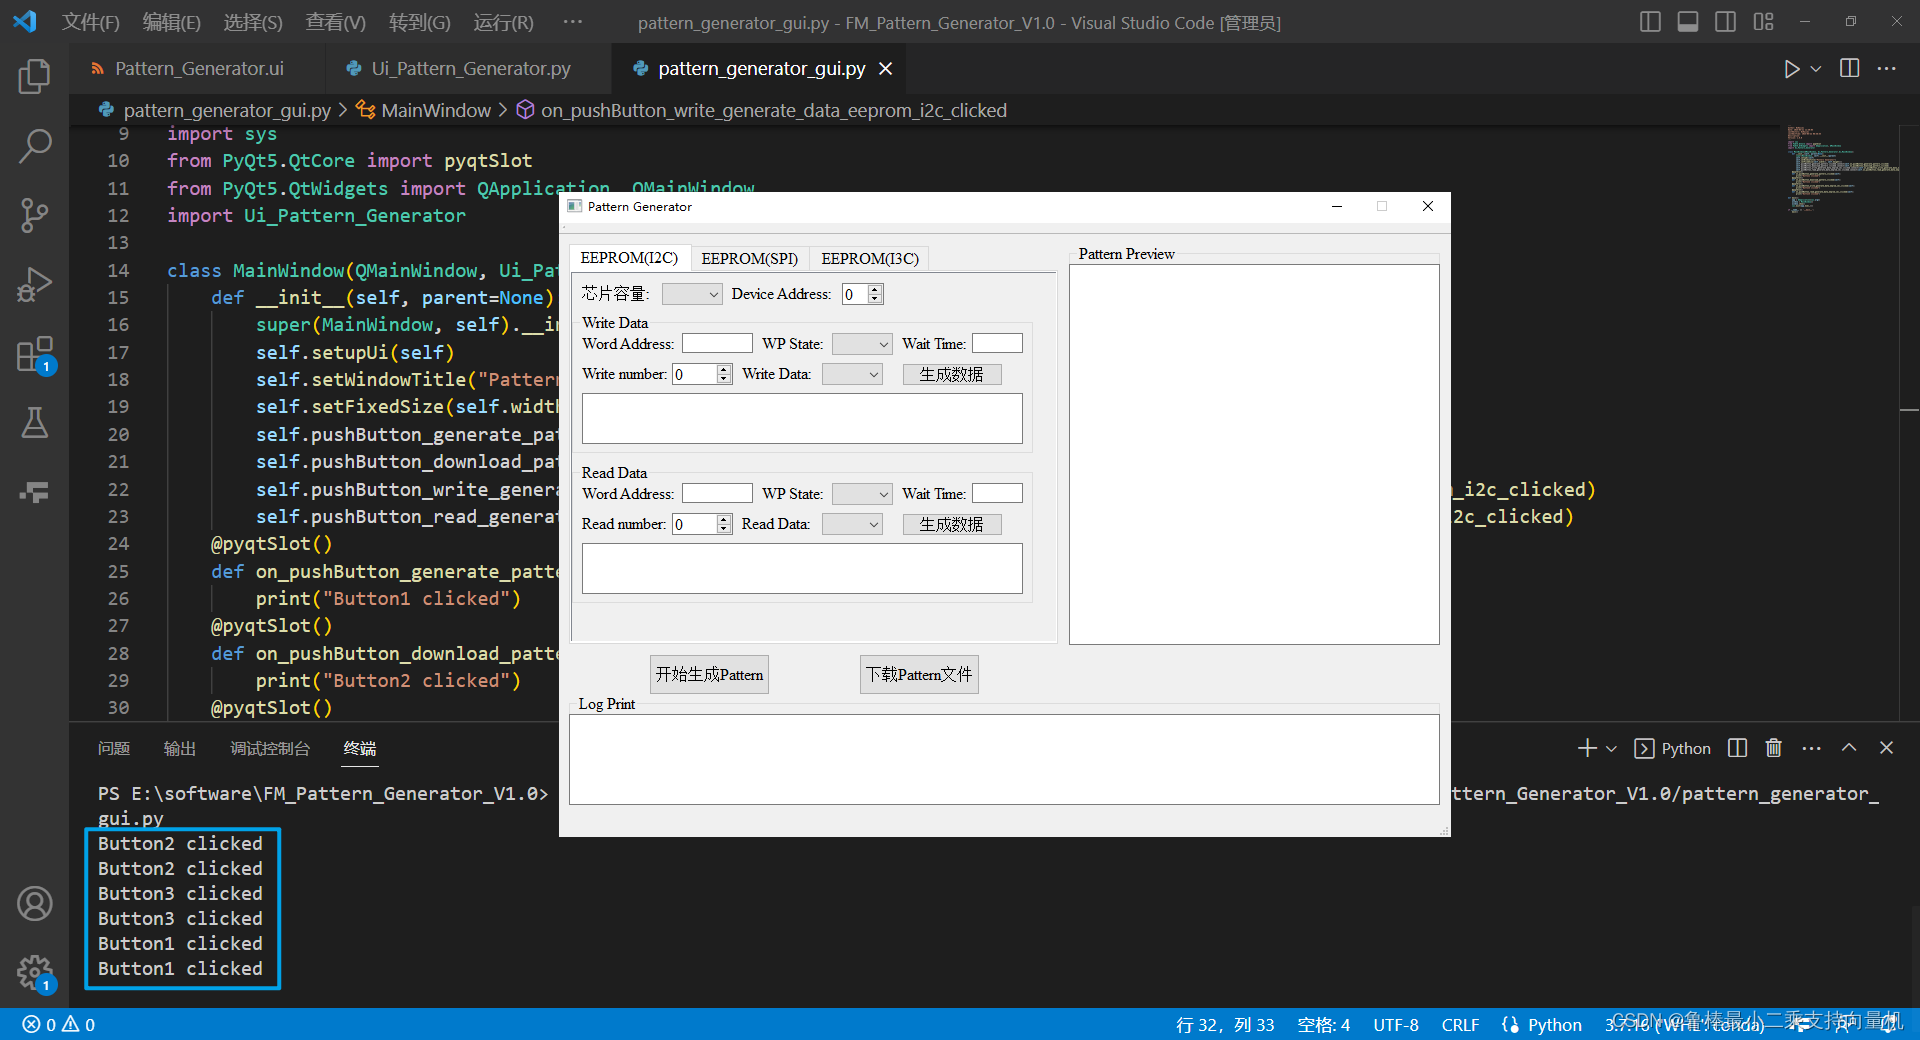This screenshot has width=1920, height=1040.
Task: Open the Source Control panel icon
Action: click(35, 215)
